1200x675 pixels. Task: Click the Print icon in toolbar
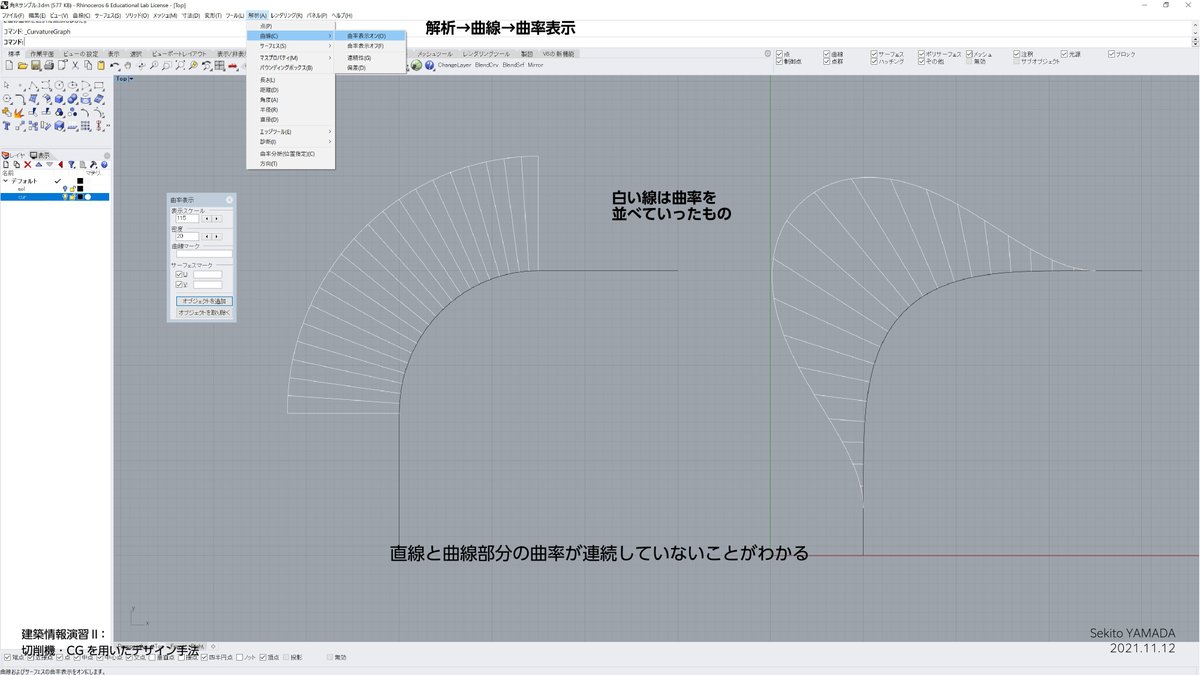click(x=47, y=65)
